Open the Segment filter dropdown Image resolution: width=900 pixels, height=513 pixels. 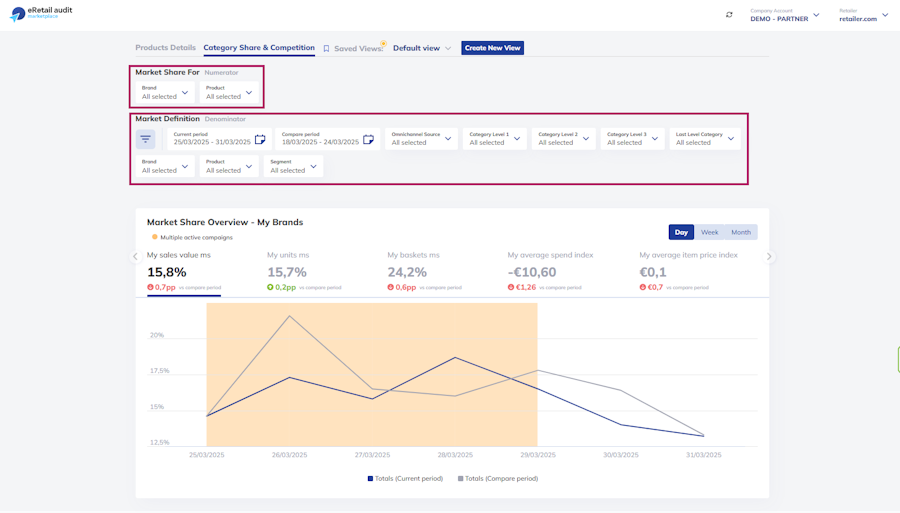[x=293, y=166]
